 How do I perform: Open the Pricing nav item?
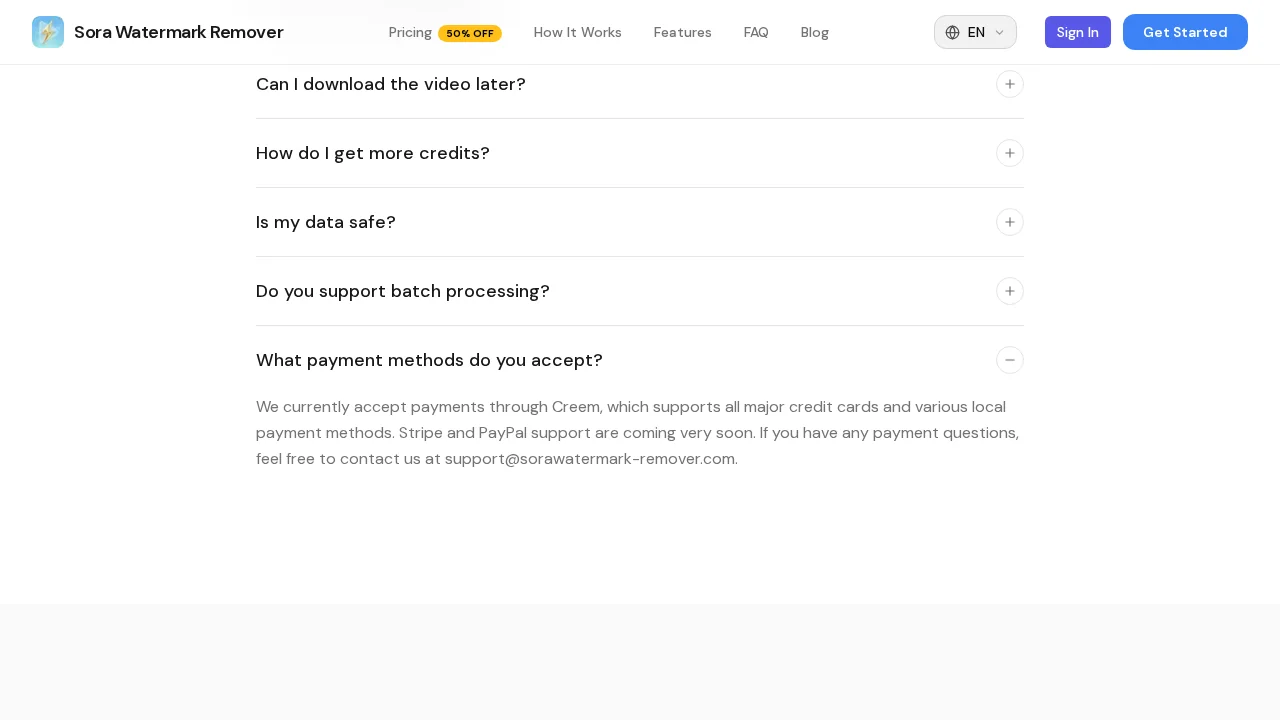point(410,32)
